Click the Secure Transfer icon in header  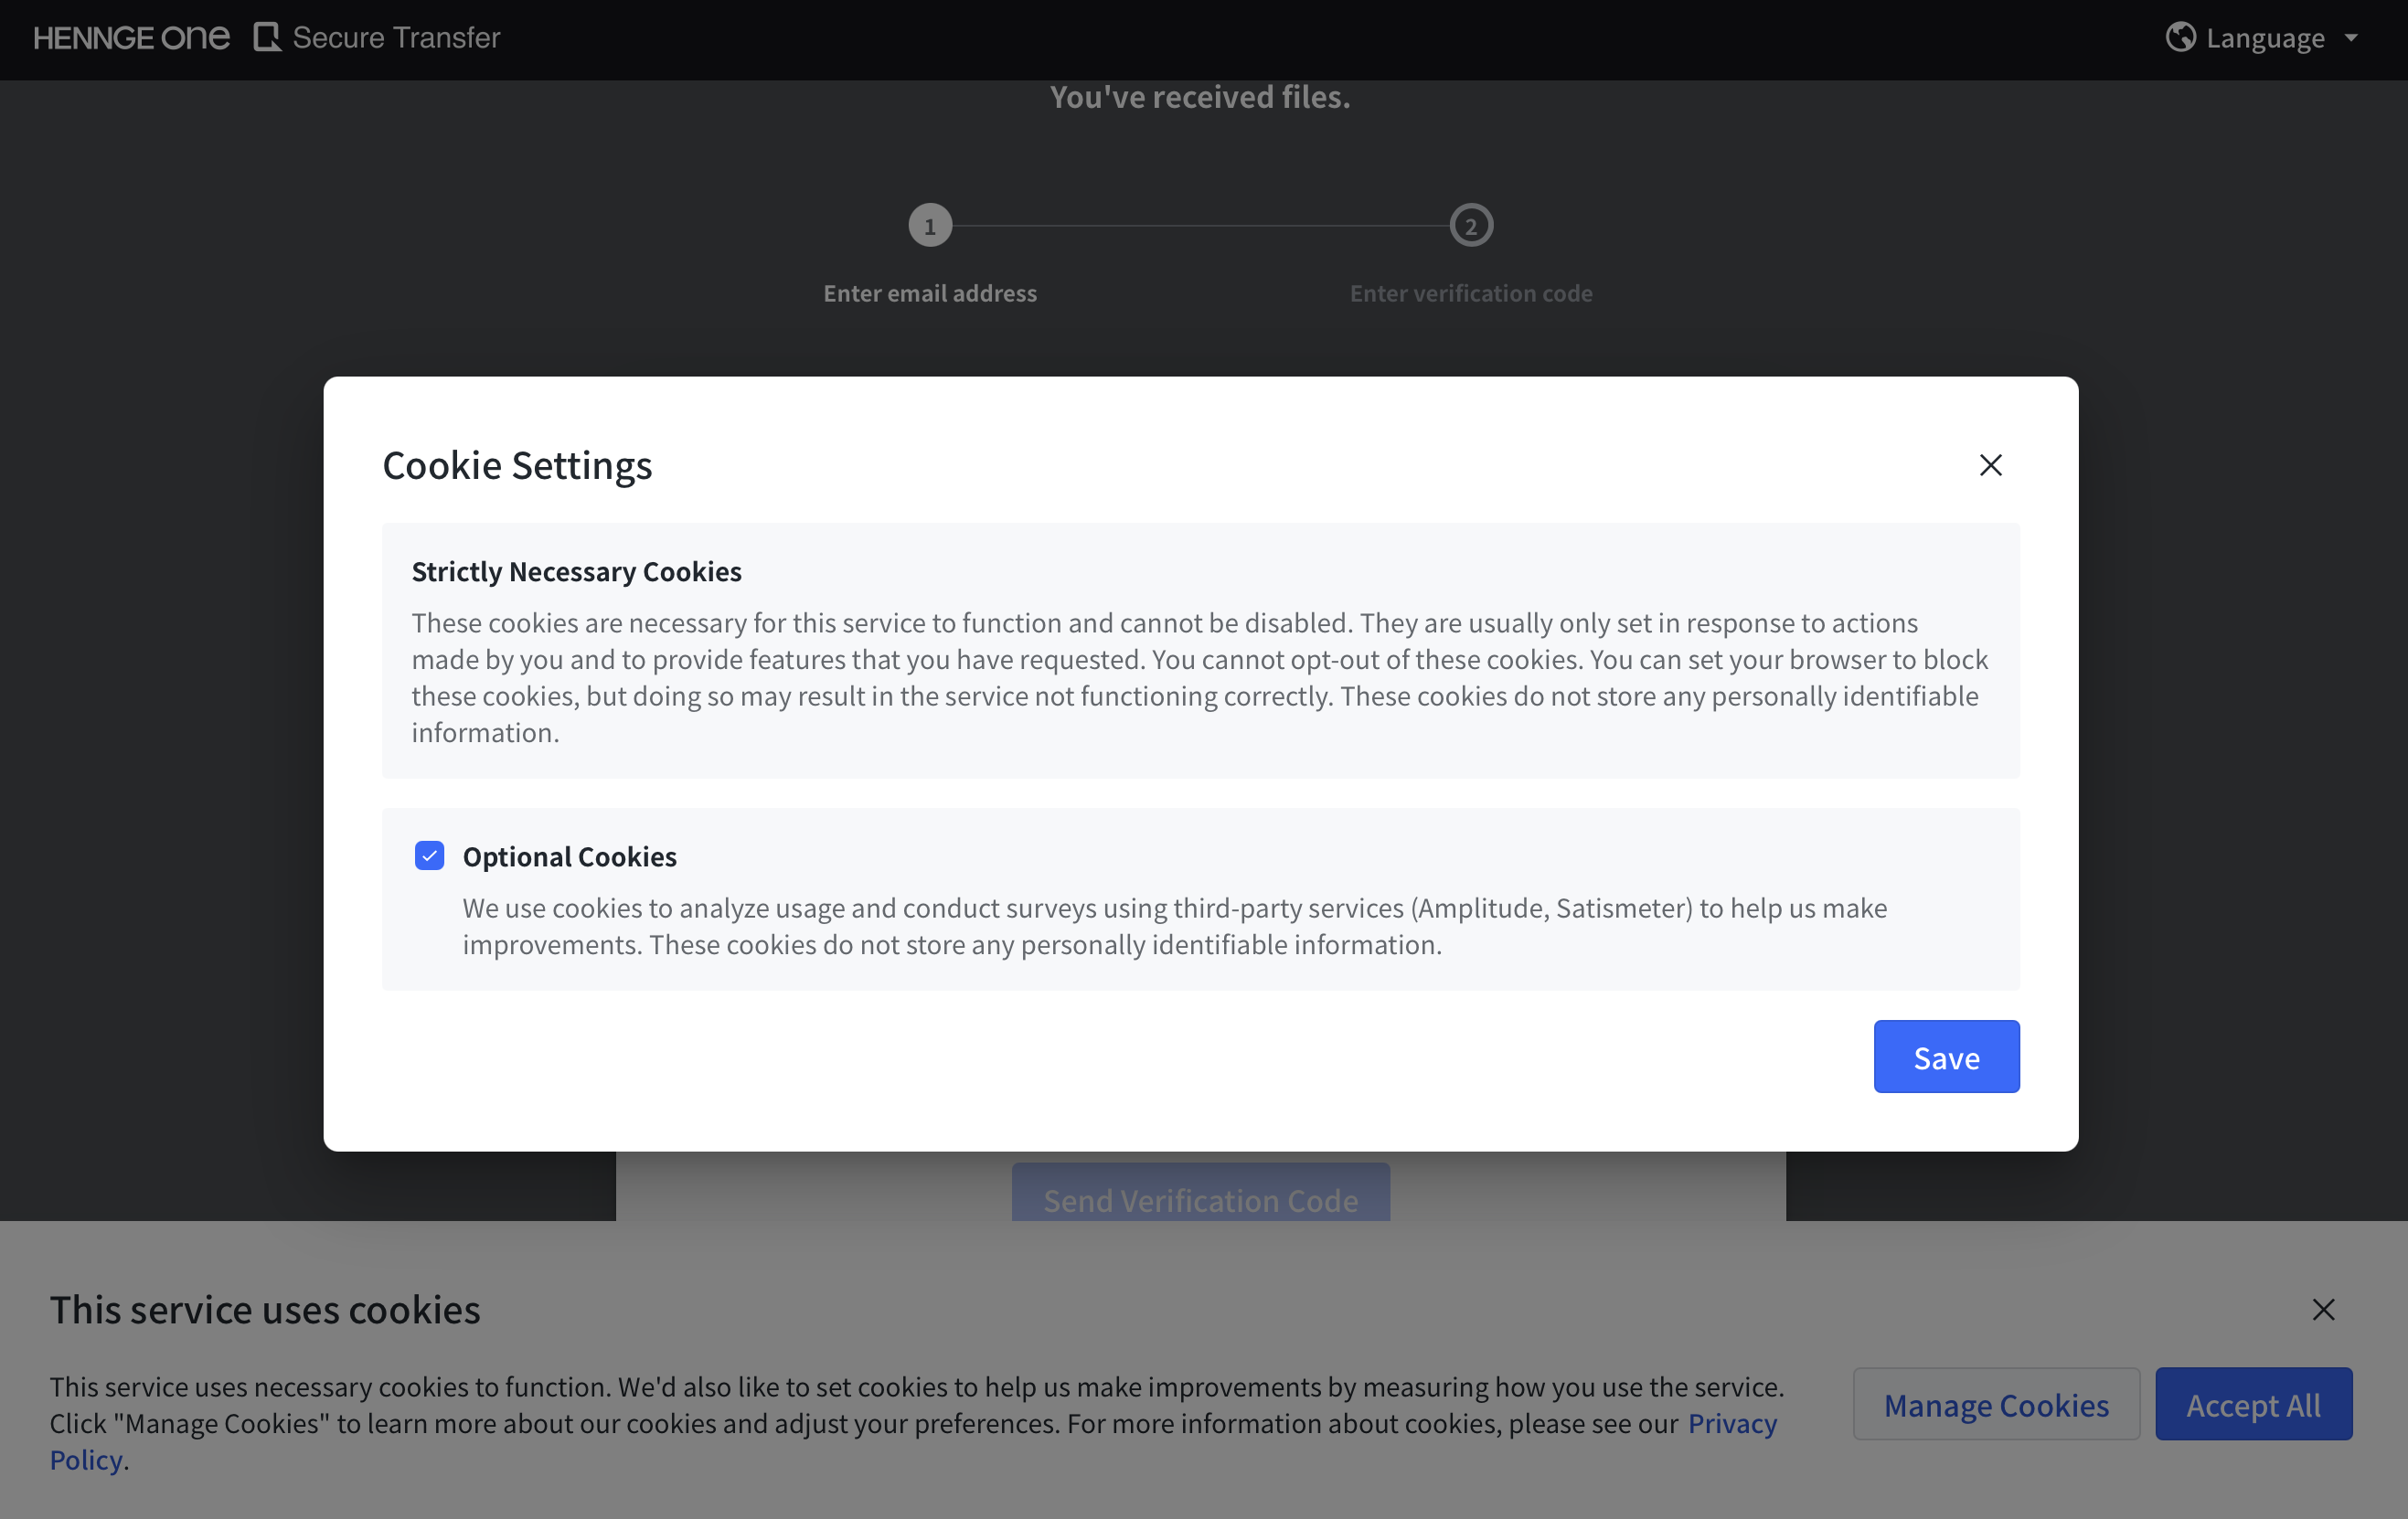point(267,38)
